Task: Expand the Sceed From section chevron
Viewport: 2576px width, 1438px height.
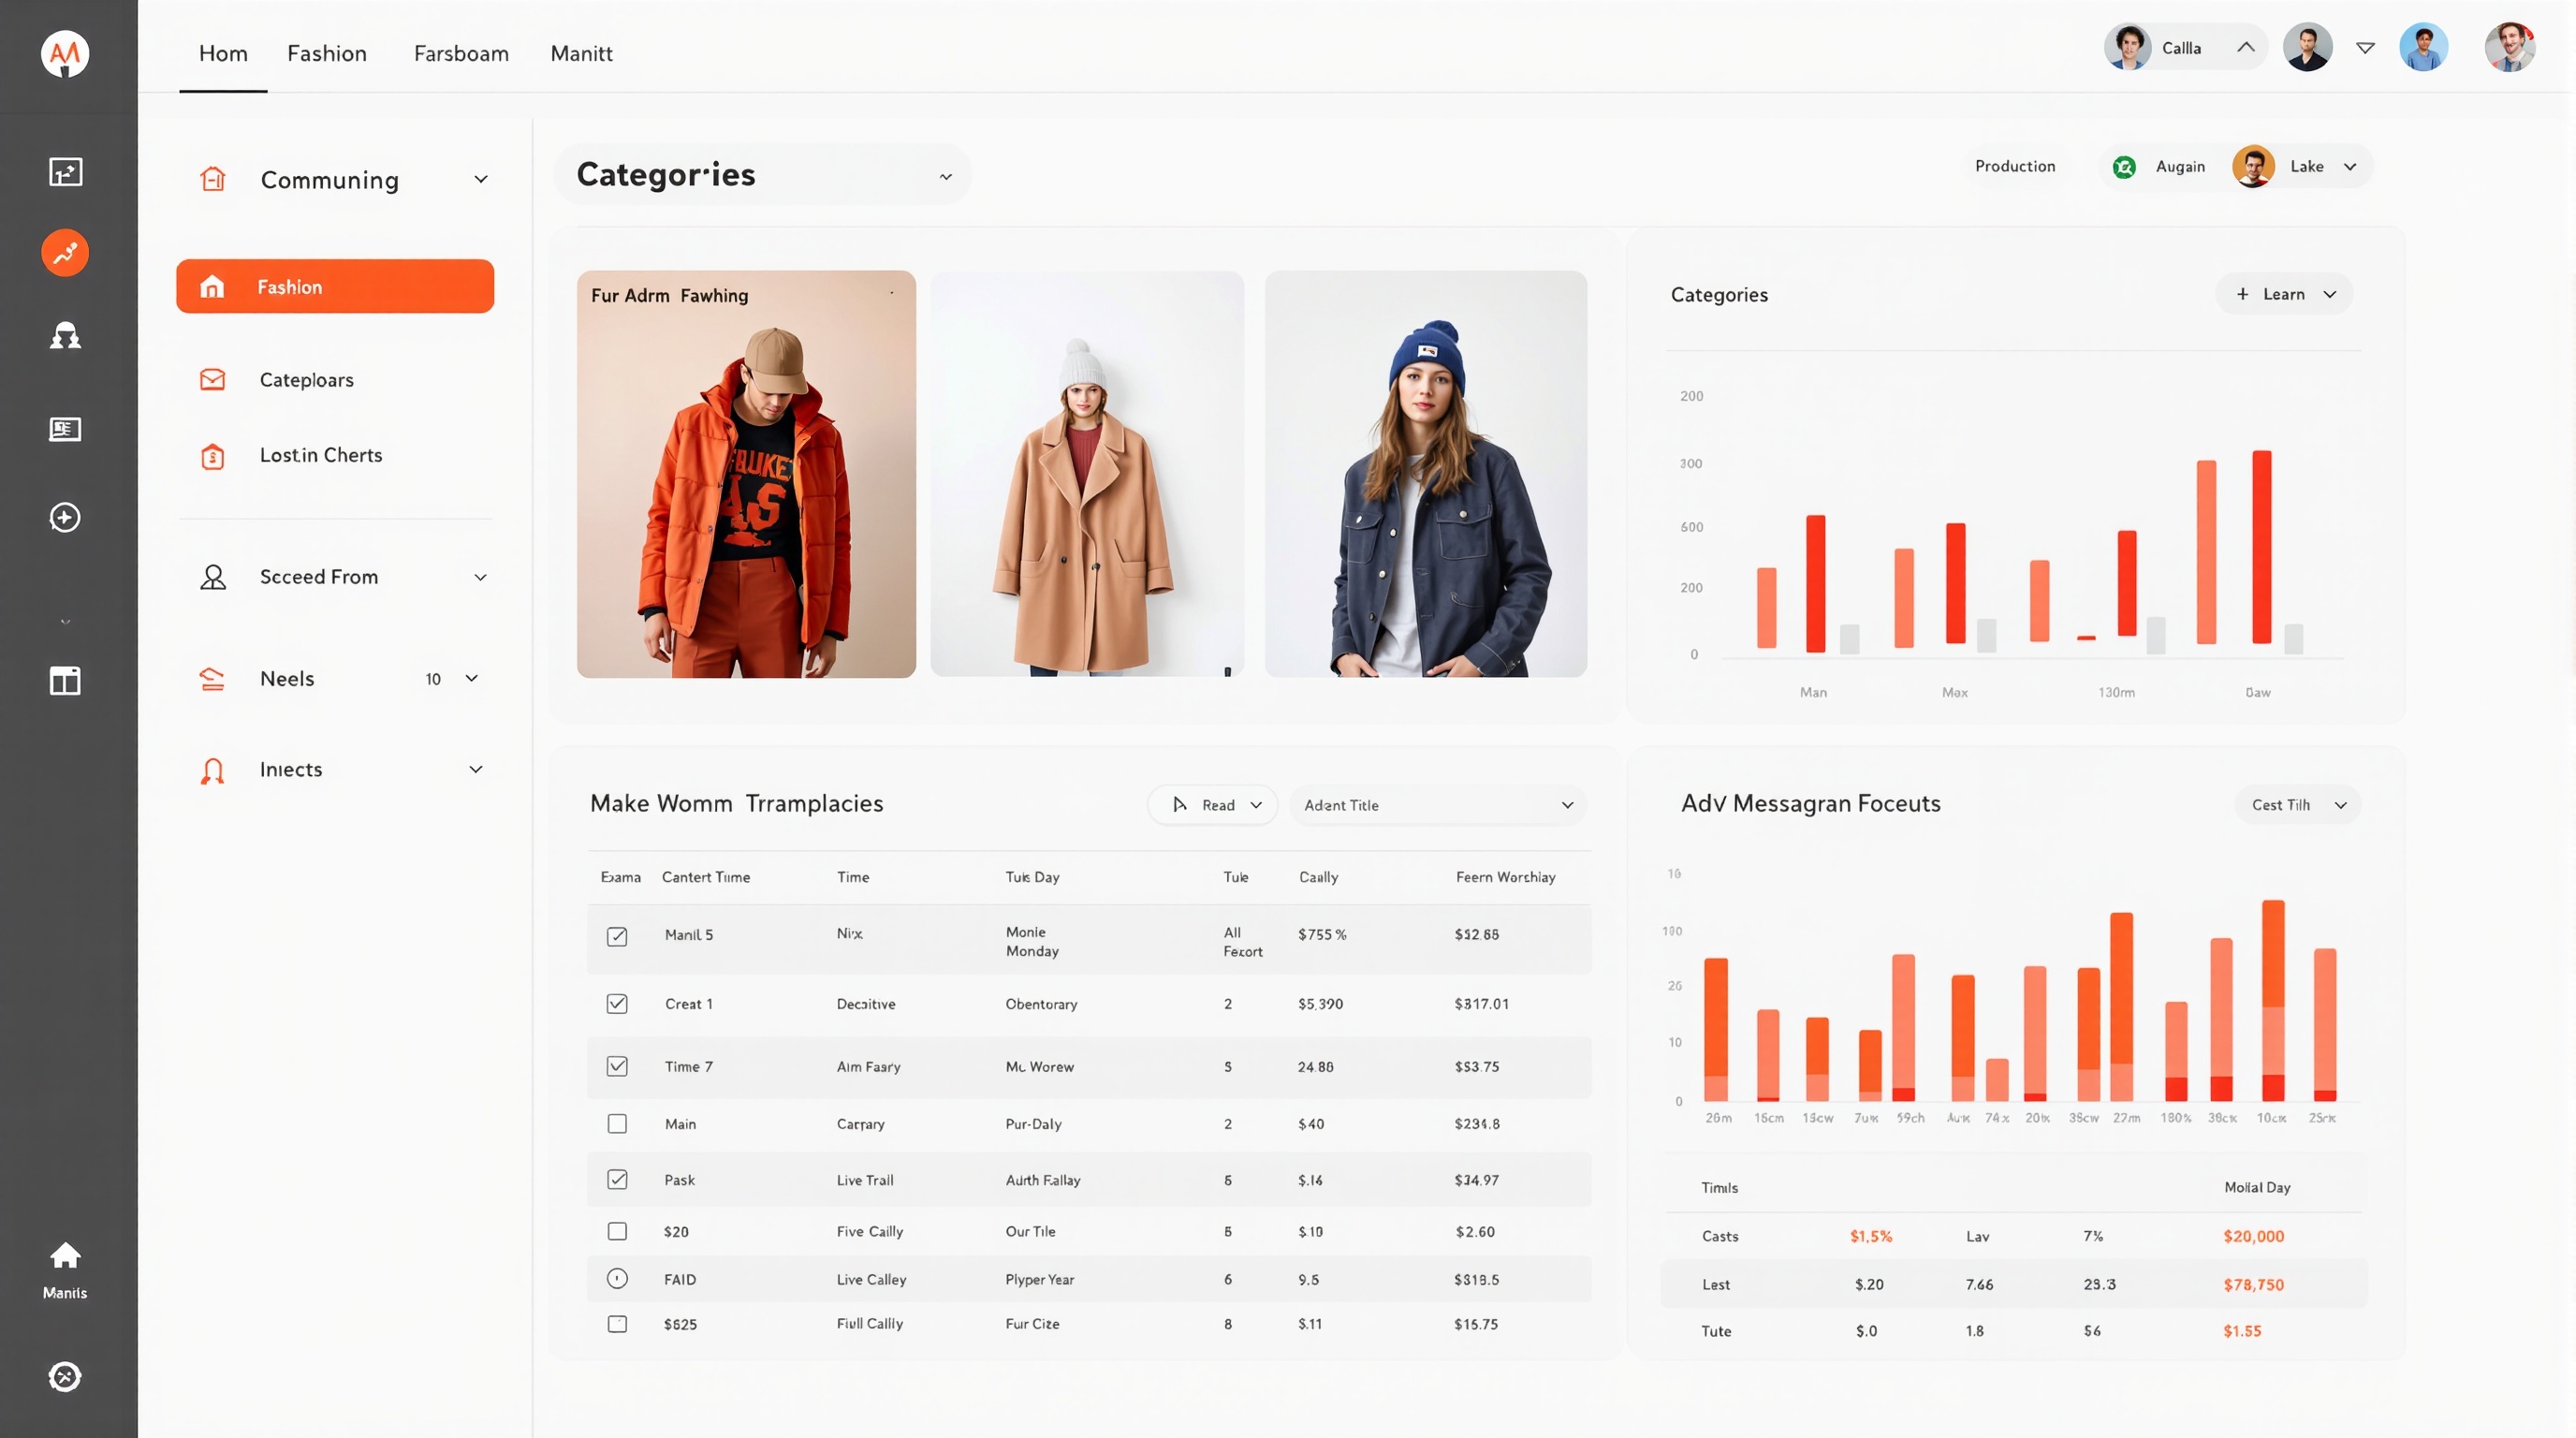Action: pyautogui.click(x=480, y=577)
